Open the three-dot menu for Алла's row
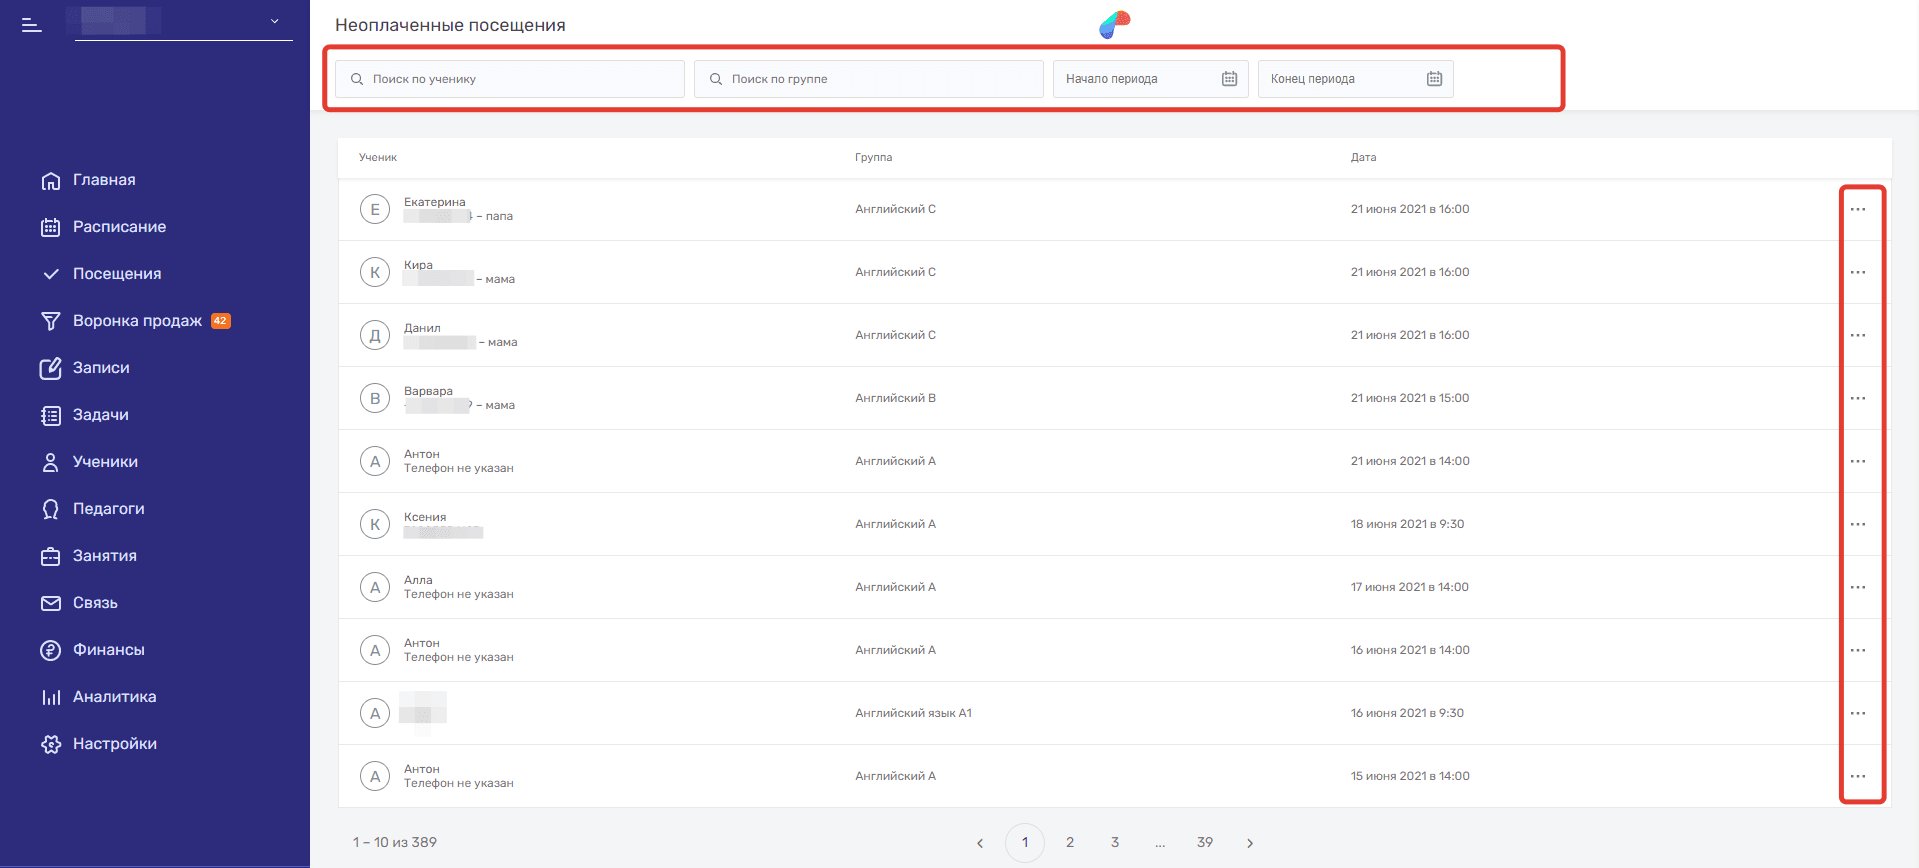 1857,588
